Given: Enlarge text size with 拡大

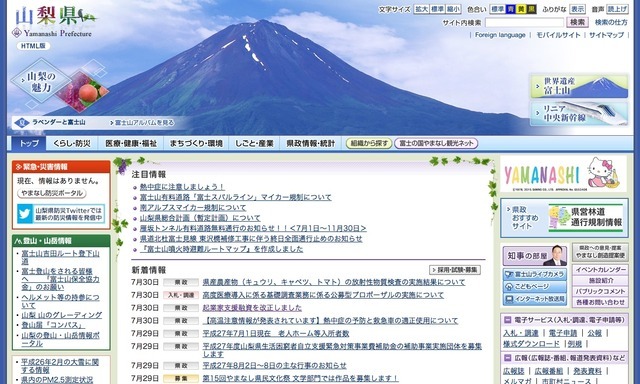Looking at the screenshot, I should tap(422, 9).
